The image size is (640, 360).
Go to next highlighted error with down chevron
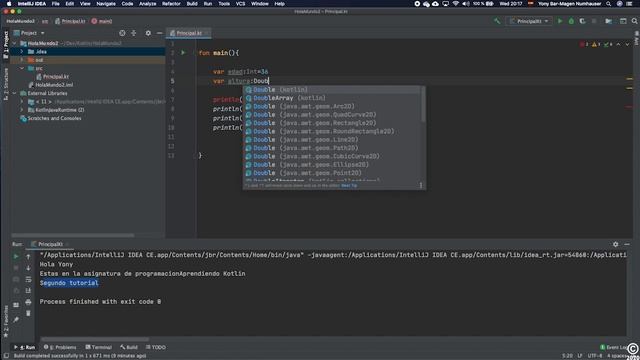click(627, 44)
